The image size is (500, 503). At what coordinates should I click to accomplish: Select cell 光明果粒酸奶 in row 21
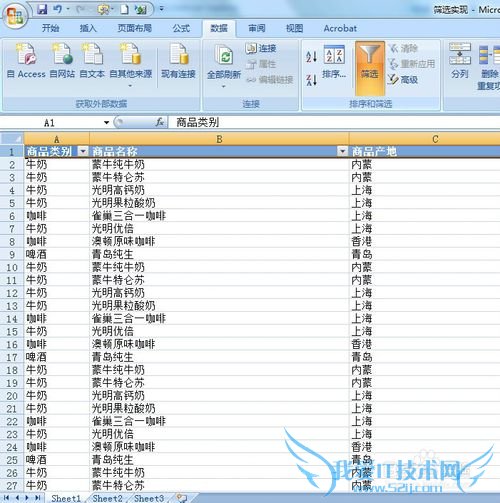pyautogui.click(x=219, y=408)
